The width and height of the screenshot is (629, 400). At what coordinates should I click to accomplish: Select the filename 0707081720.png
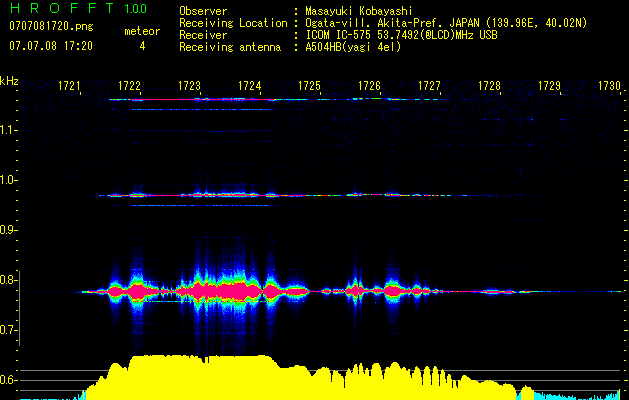coord(51,27)
